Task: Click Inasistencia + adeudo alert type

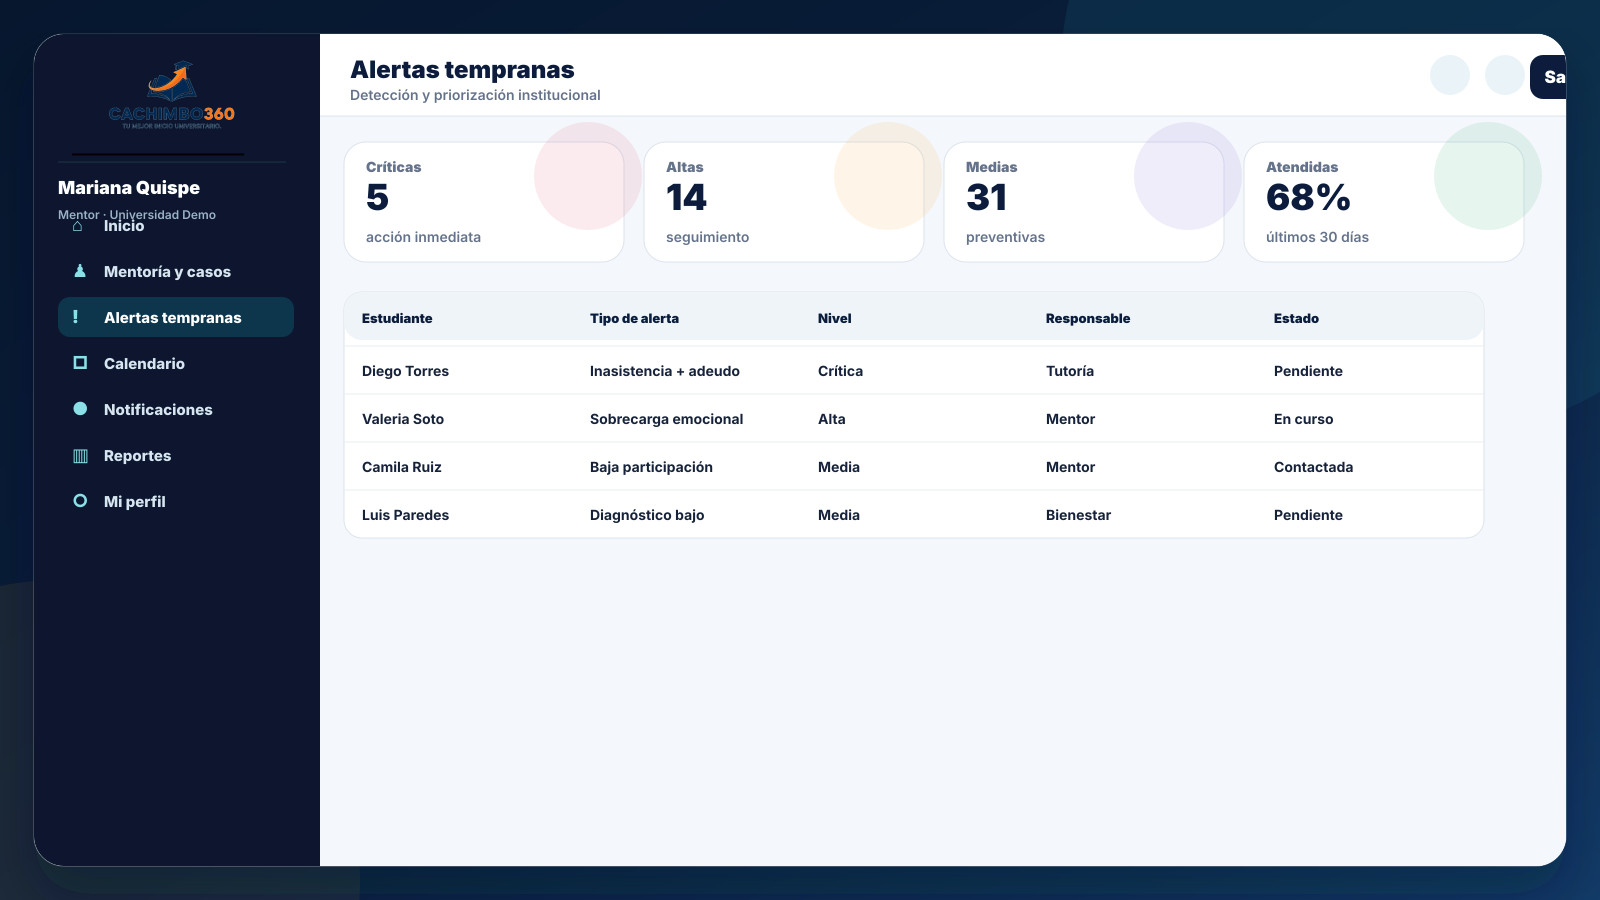Action: (x=665, y=371)
